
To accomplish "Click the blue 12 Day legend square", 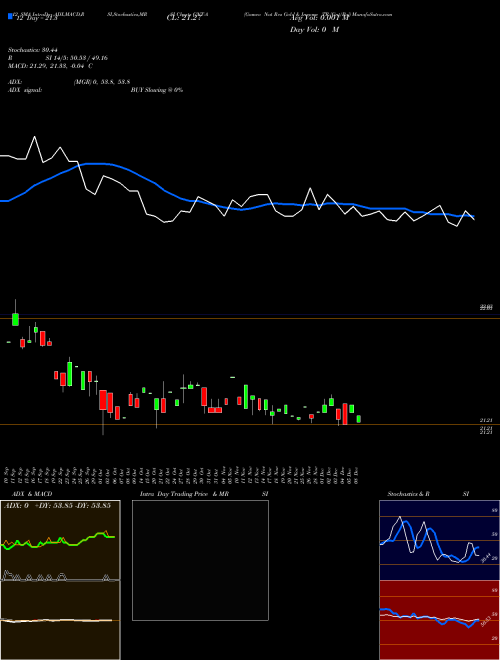I will click(10, 16).
